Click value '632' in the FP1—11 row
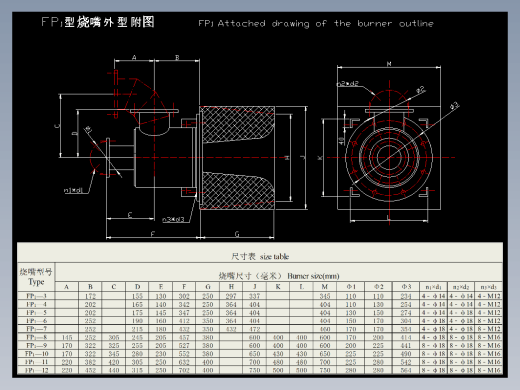The width and height of the screenshot is (520, 390). tap(184, 362)
